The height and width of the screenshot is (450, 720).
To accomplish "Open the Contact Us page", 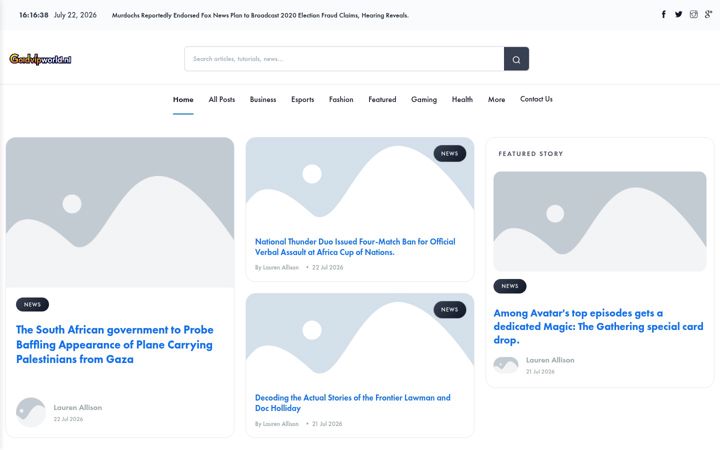I will [x=536, y=99].
